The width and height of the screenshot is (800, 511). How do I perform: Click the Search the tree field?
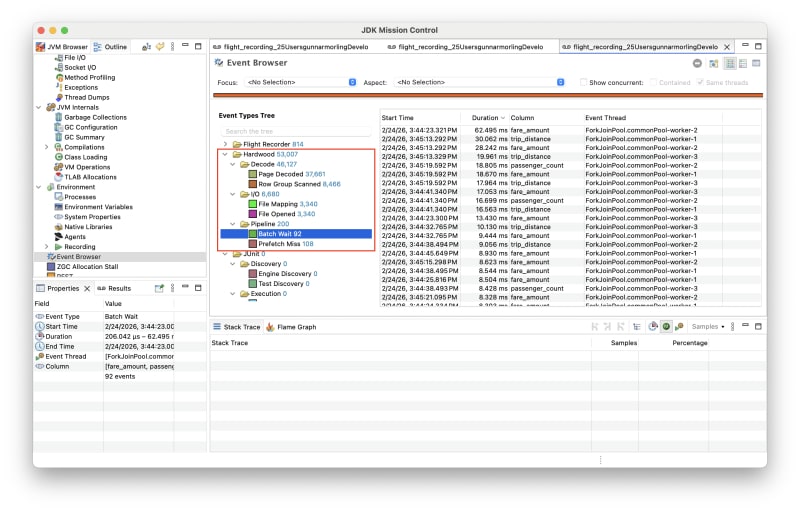295,131
